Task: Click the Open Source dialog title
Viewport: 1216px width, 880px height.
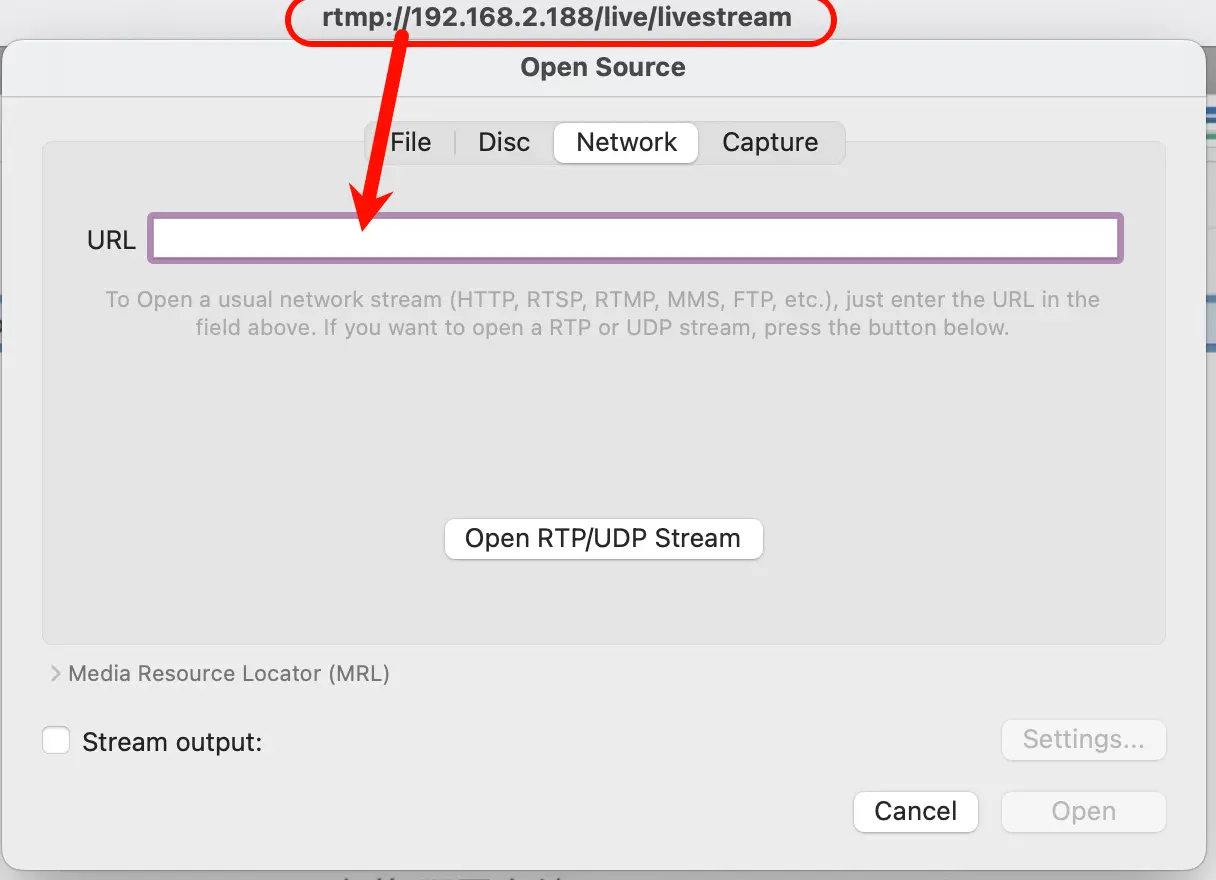Action: (603, 68)
